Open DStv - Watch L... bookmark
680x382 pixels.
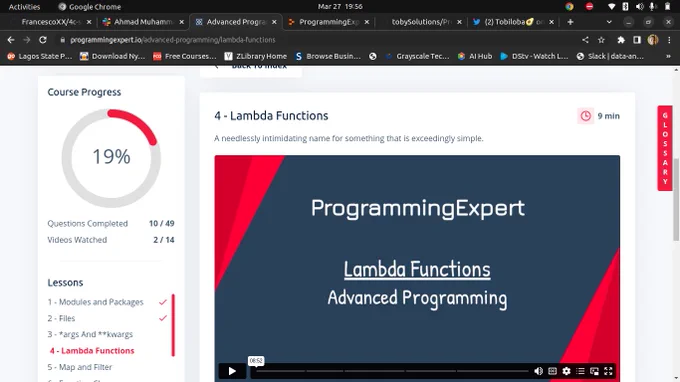click(534, 56)
